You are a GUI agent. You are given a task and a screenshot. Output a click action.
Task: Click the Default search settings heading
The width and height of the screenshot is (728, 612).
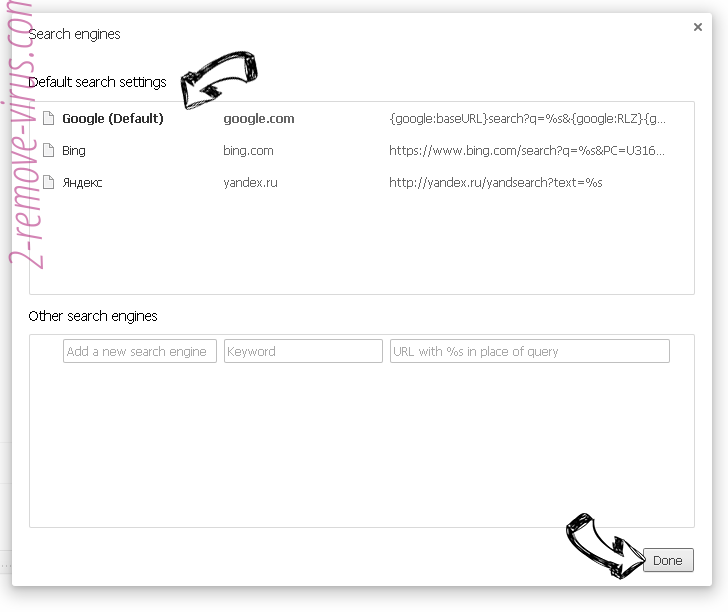(97, 82)
